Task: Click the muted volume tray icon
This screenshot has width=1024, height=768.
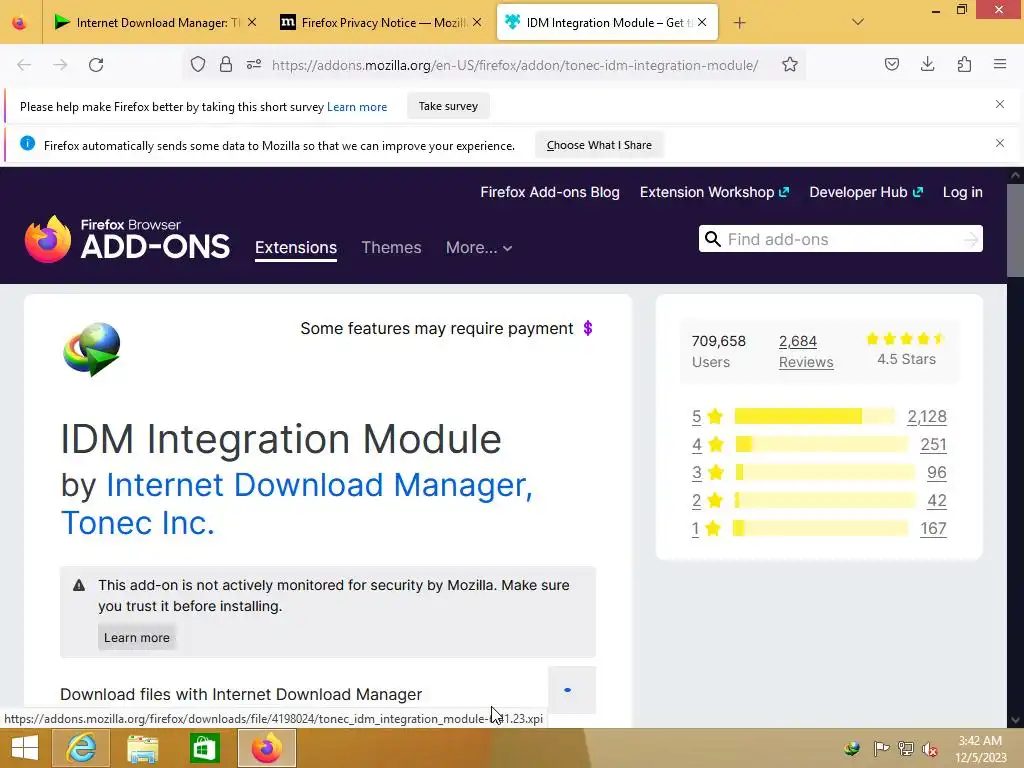Action: [929, 748]
